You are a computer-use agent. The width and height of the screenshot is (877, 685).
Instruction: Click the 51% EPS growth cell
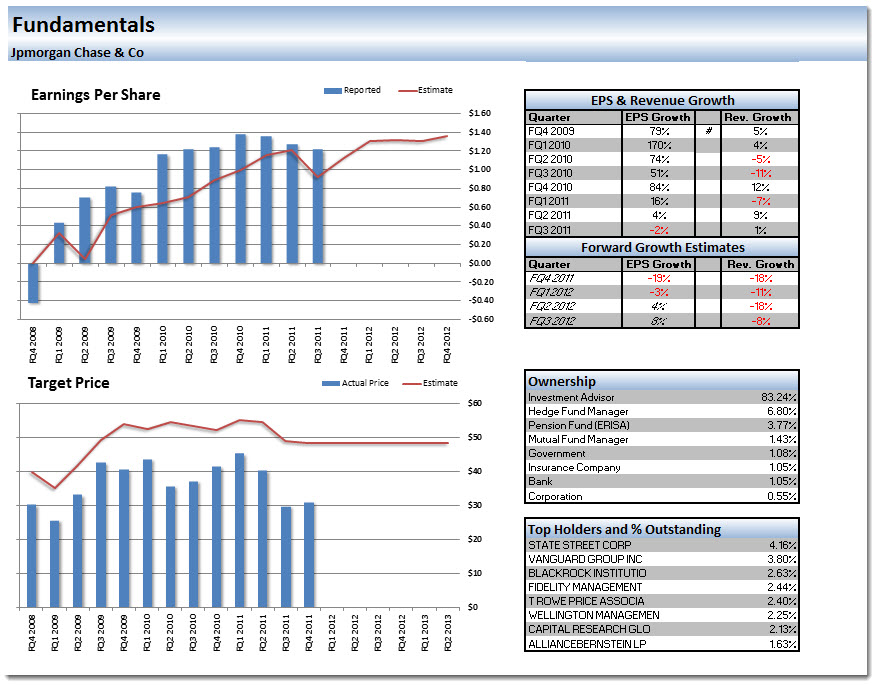[659, 173]
